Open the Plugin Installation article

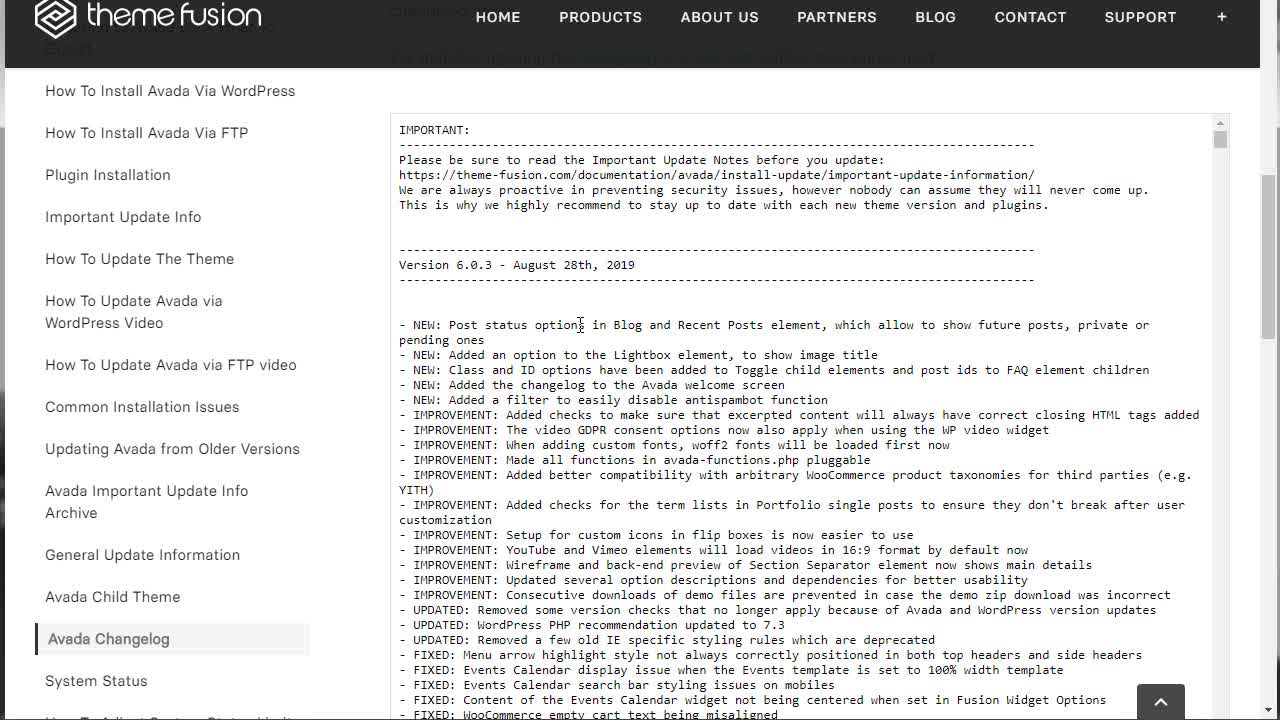pos(108,175)
